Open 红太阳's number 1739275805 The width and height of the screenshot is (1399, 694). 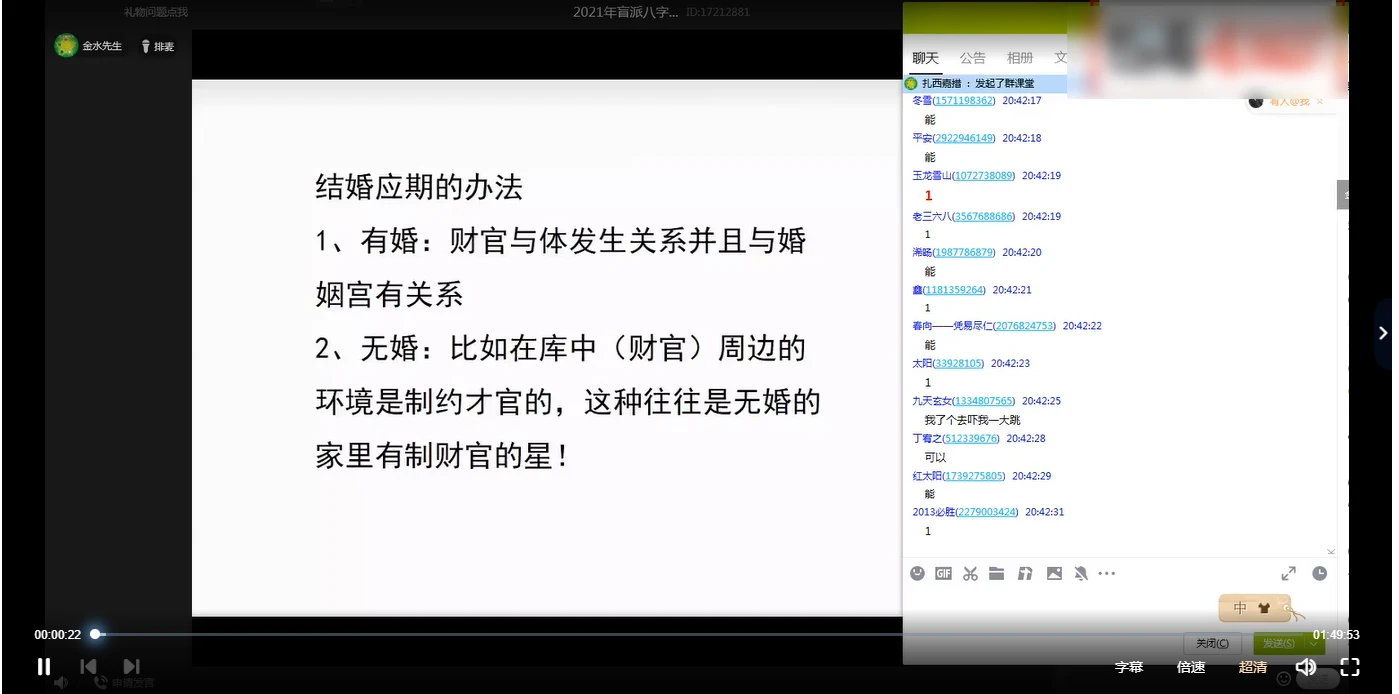click(974, 477)
